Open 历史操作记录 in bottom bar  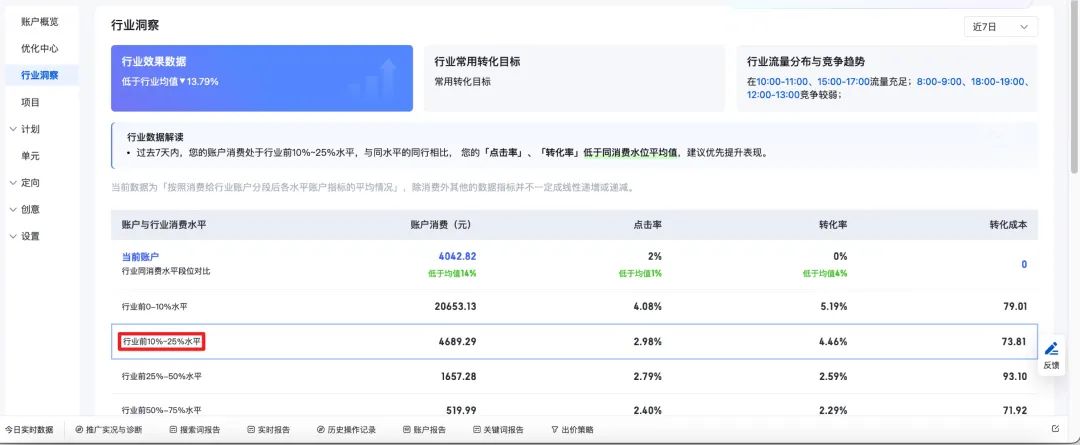point(346,430)
